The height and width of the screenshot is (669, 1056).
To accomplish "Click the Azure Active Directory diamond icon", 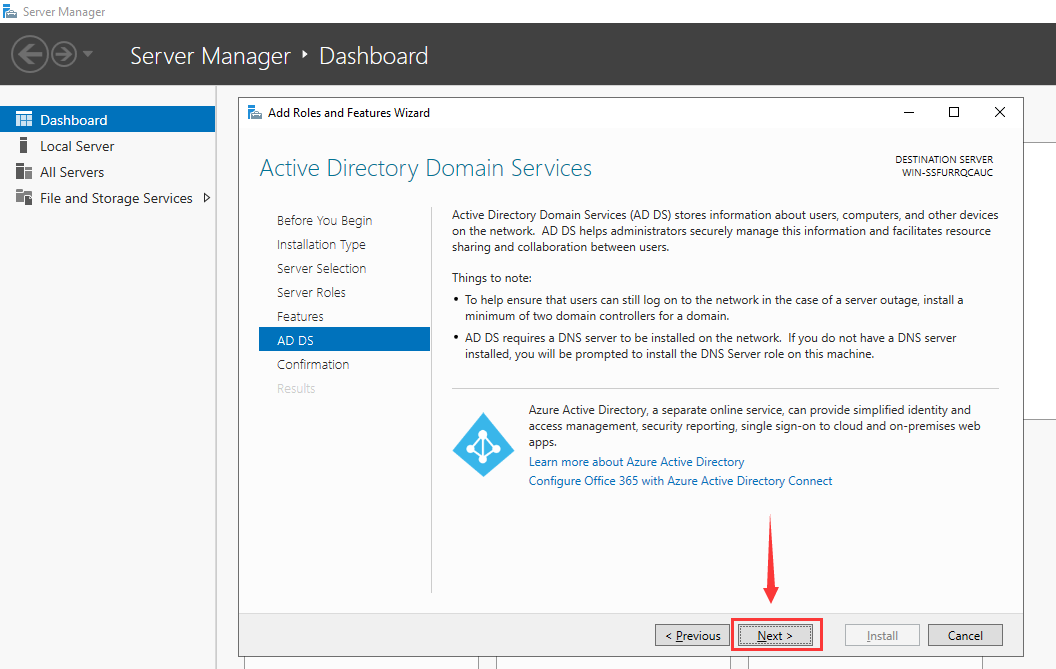I will (x=483, y=445).
